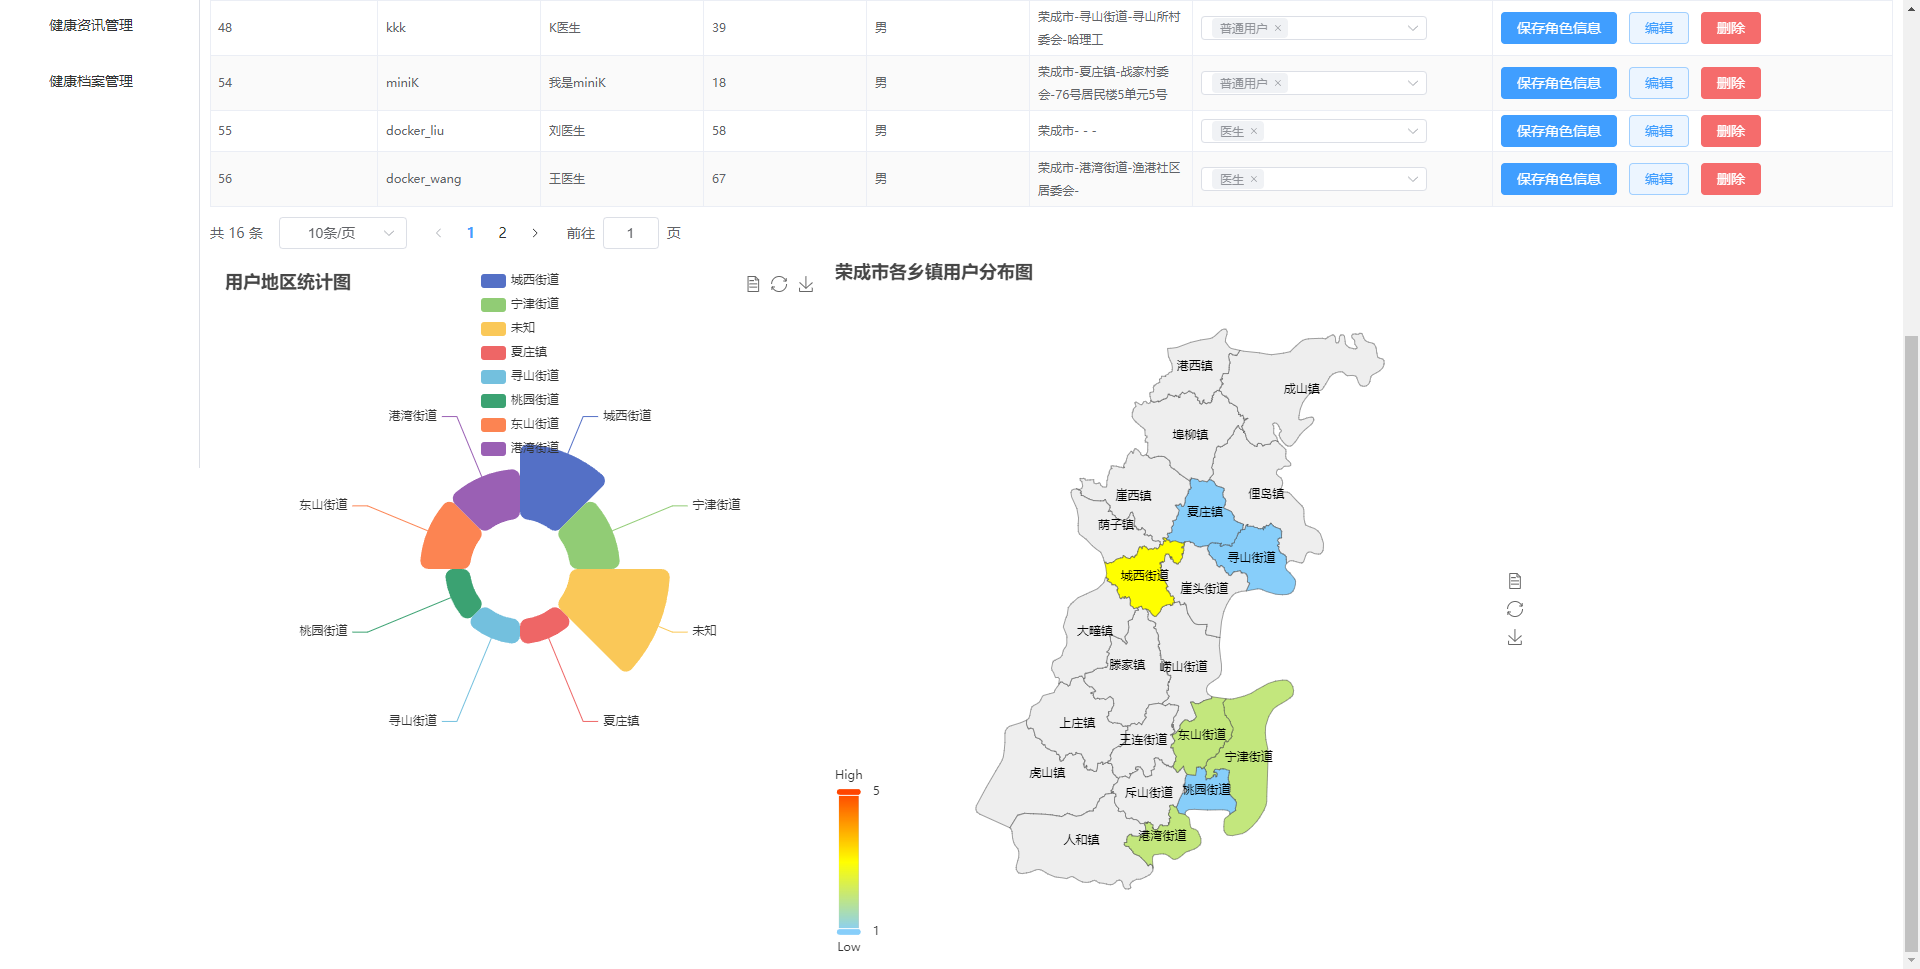Open the 10条/页 page size dropdown

pos(343,233)
